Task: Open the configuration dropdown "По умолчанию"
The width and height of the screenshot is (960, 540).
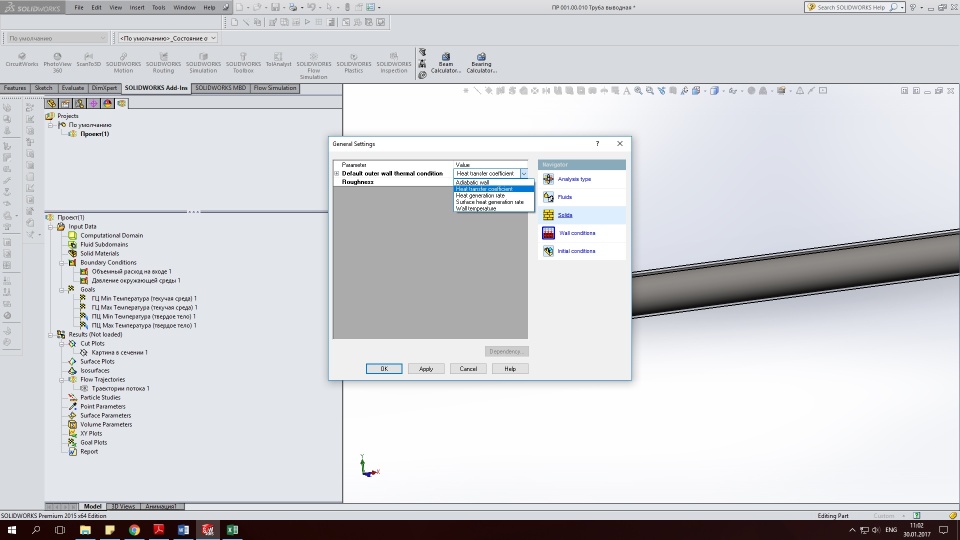Action: [56, 38]
